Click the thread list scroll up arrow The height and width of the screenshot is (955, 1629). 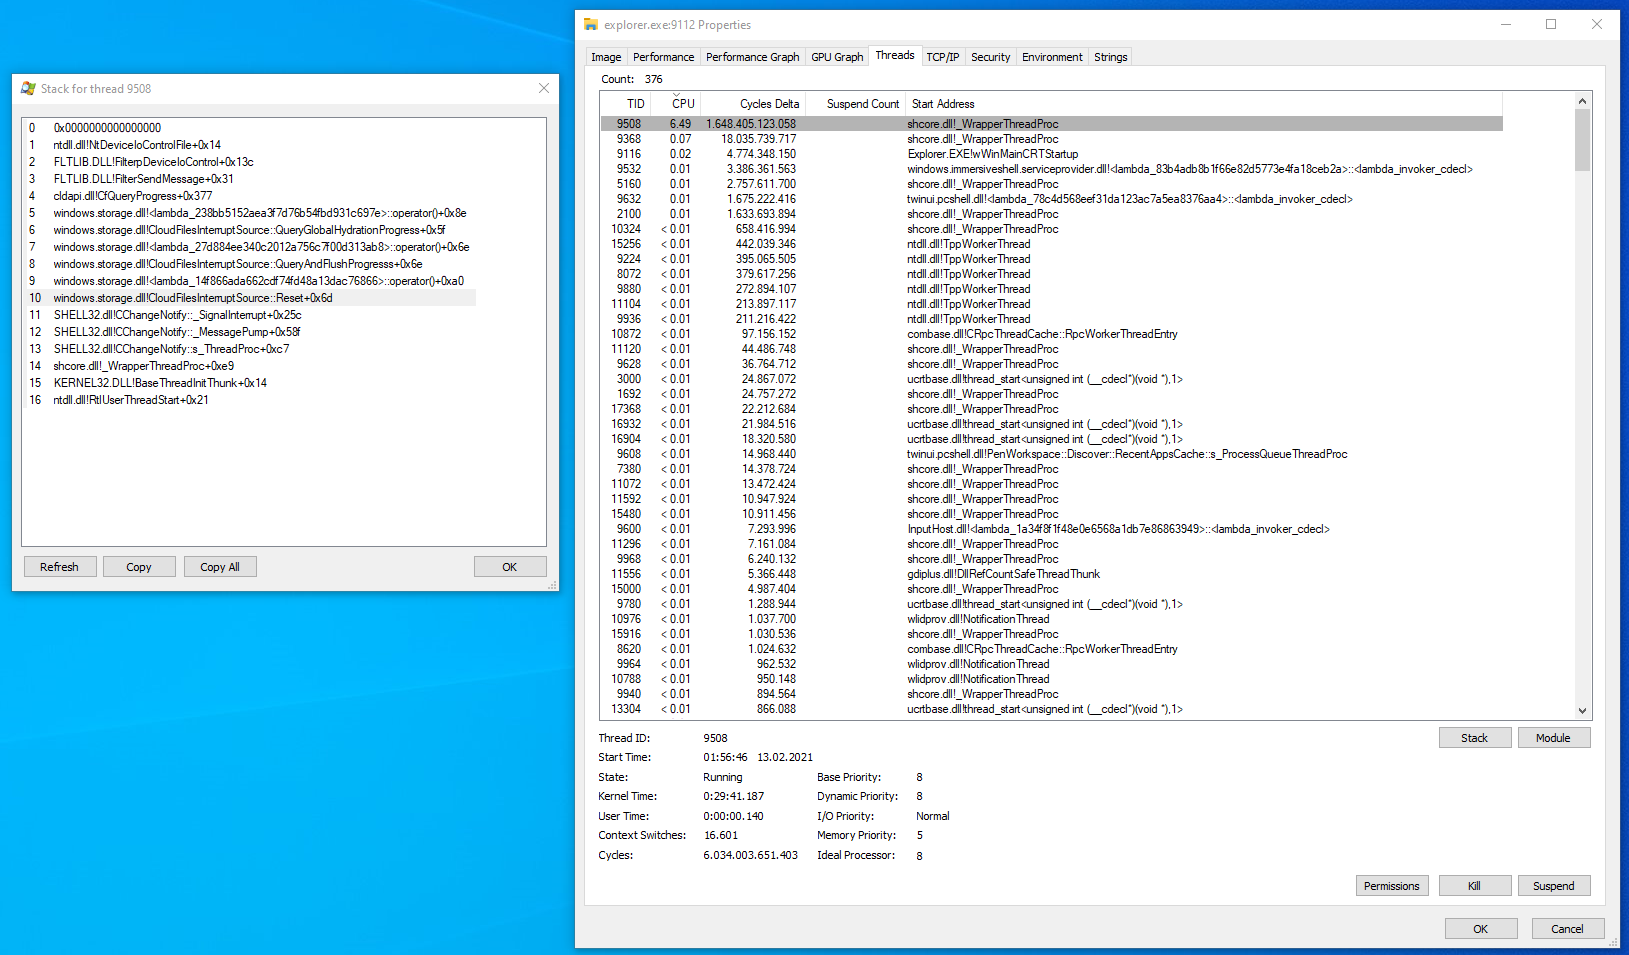pos(1582,101)
